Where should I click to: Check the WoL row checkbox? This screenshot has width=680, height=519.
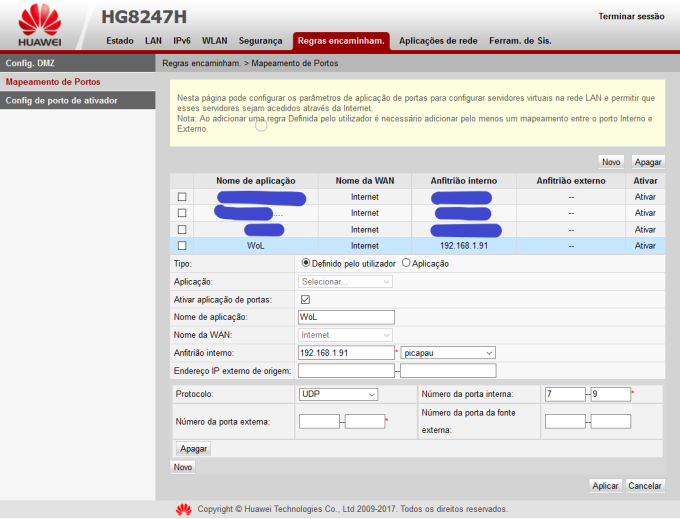[181, 245]
